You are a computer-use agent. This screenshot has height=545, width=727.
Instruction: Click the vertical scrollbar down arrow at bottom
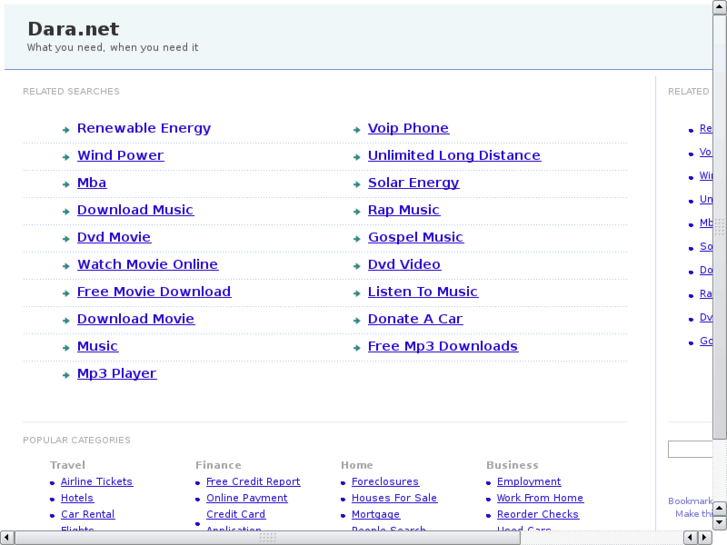coord(720,523)
